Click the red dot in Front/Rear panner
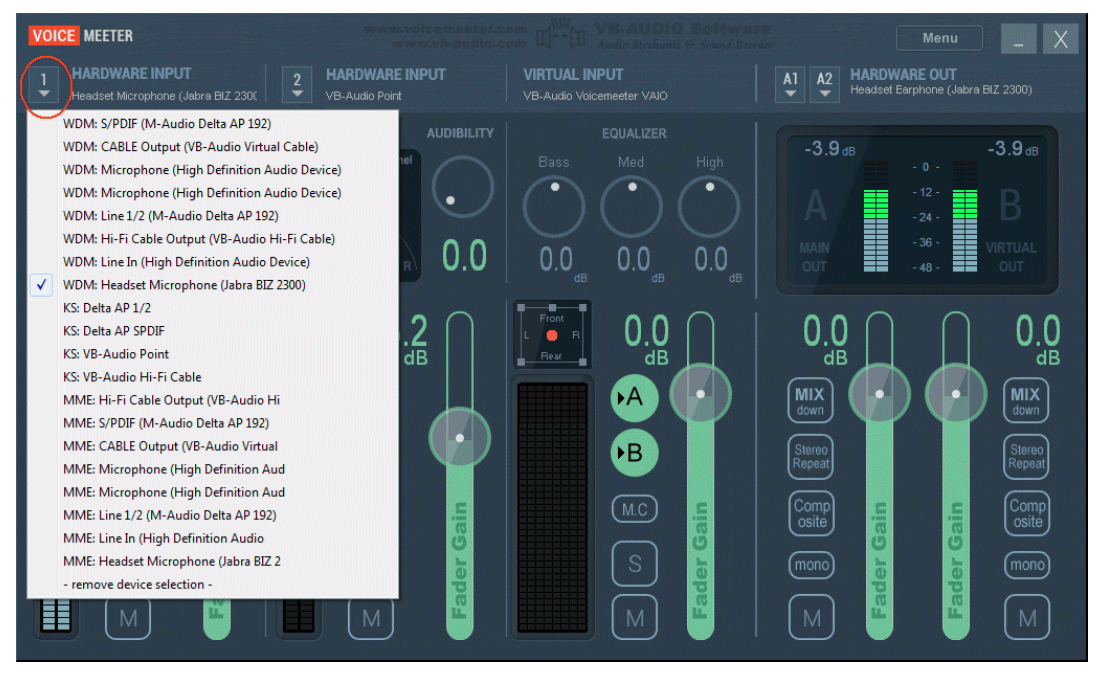 click(x=552, y=335)
